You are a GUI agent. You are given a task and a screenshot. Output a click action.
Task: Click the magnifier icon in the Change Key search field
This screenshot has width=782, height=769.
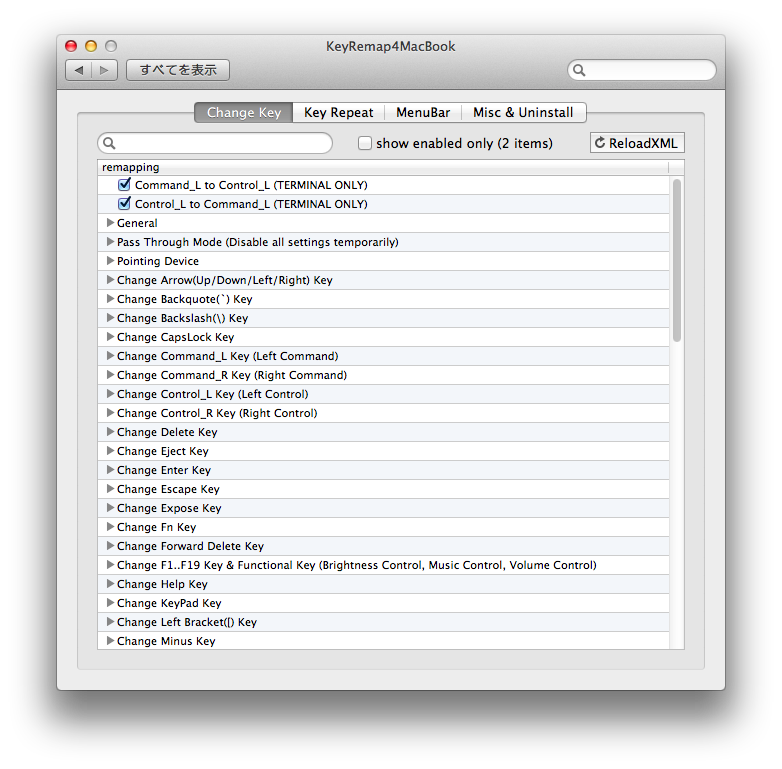[x=109, y=144]
